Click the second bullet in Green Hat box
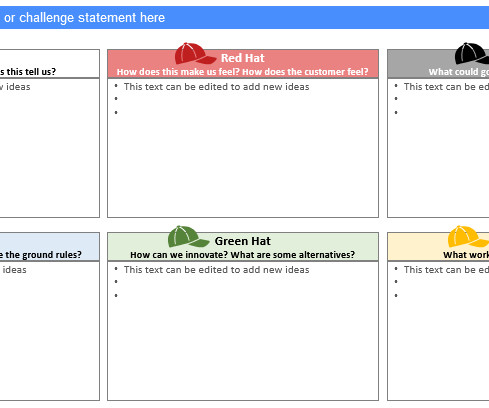The width and height of the screenshot is (489, 408). point(116,282)
